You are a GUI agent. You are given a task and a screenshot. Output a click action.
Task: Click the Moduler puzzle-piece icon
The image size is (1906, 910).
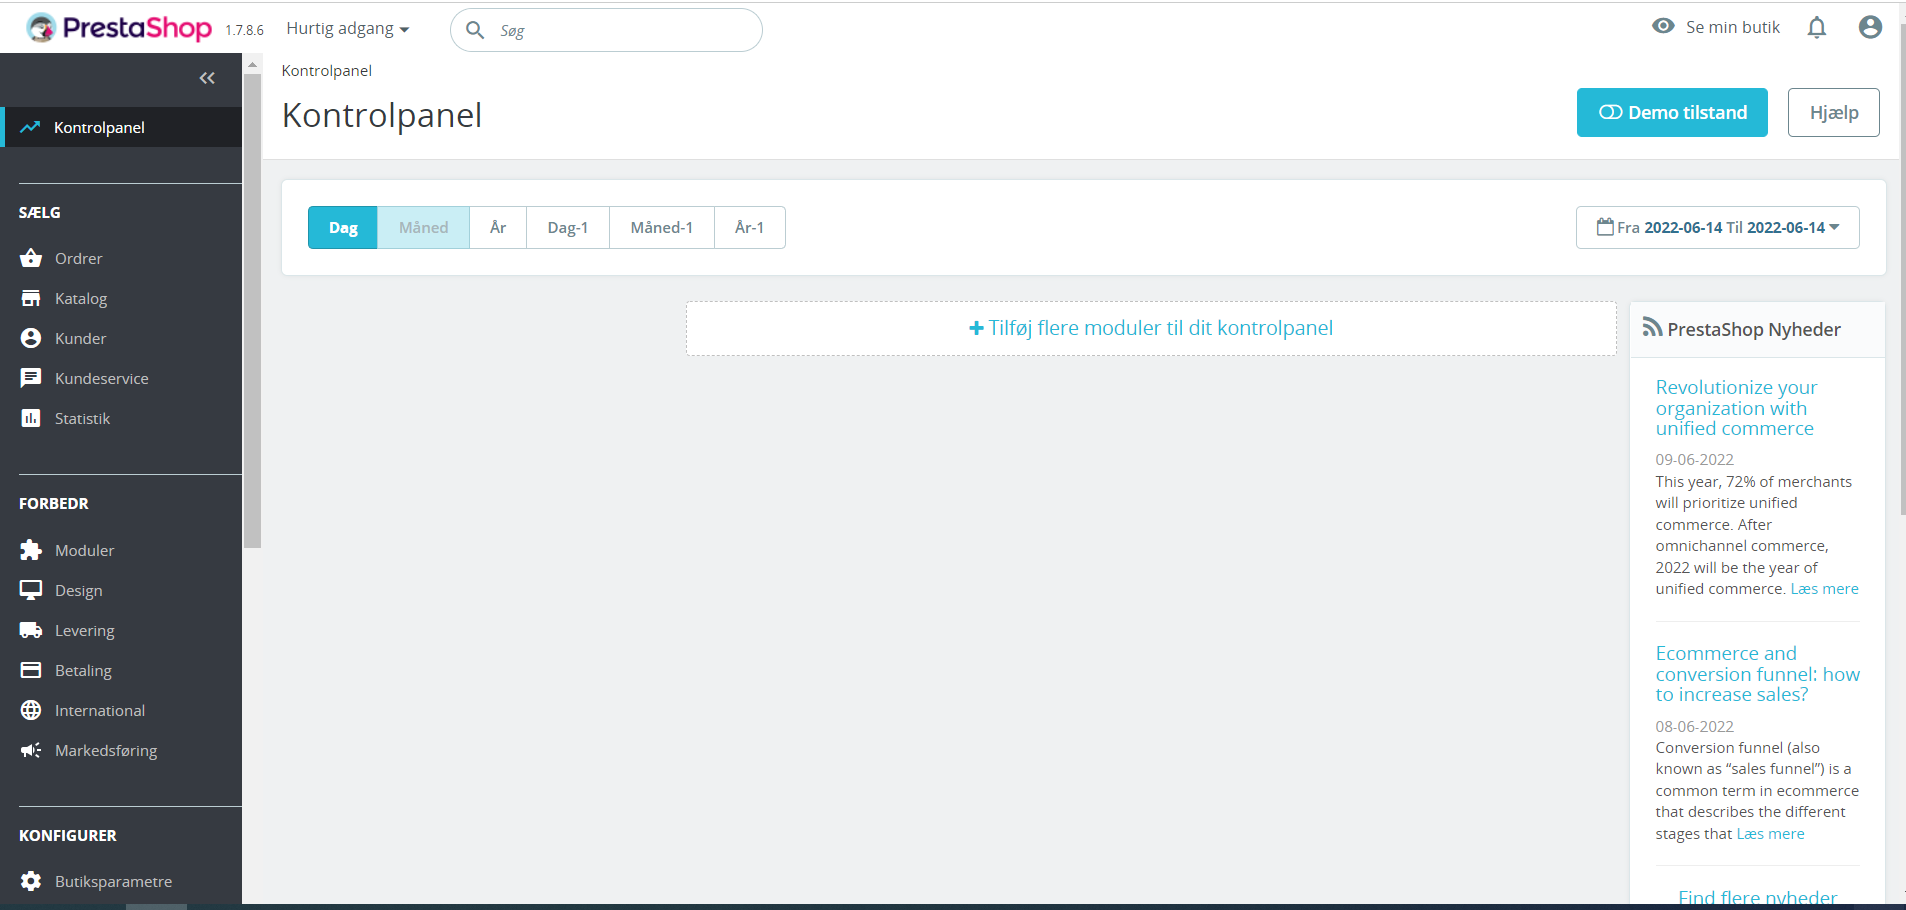point(31,550)
